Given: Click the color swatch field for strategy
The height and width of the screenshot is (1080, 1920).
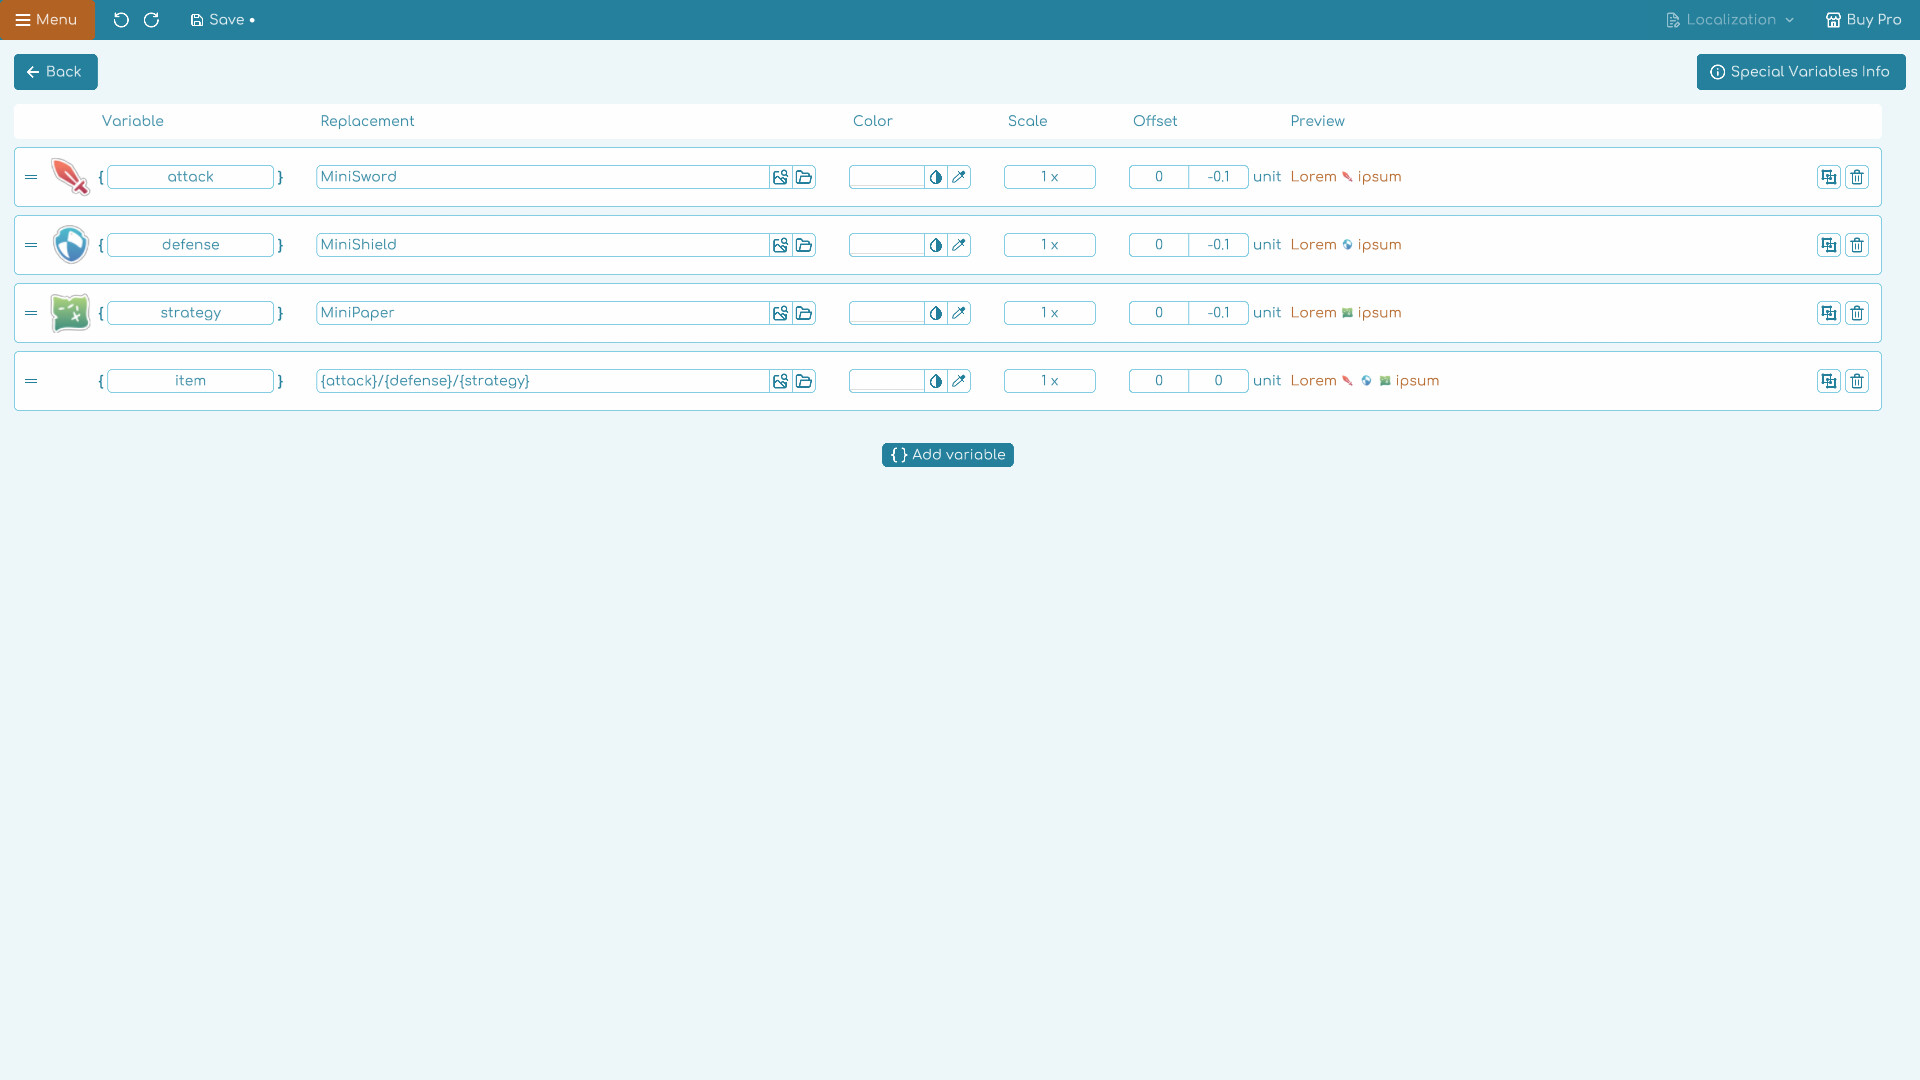Looking at the screenshot, I should [886, 312].
